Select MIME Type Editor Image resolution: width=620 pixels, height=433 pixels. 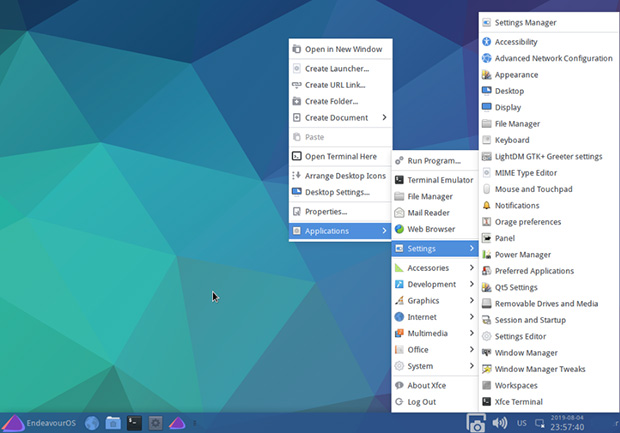(549, 173)
